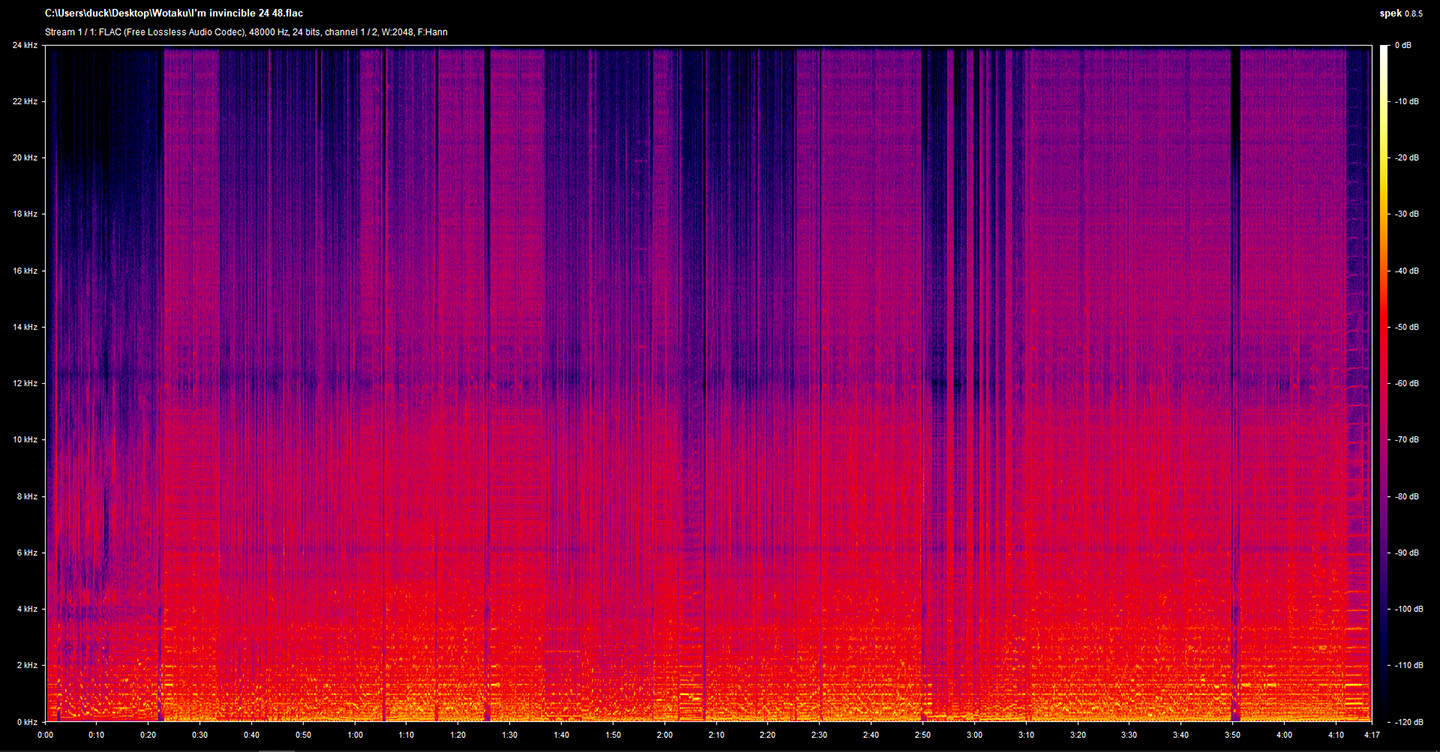Click the 24 kHz frequency axis label
This screenshot has width=1440, height=752.
click(24, 45)
